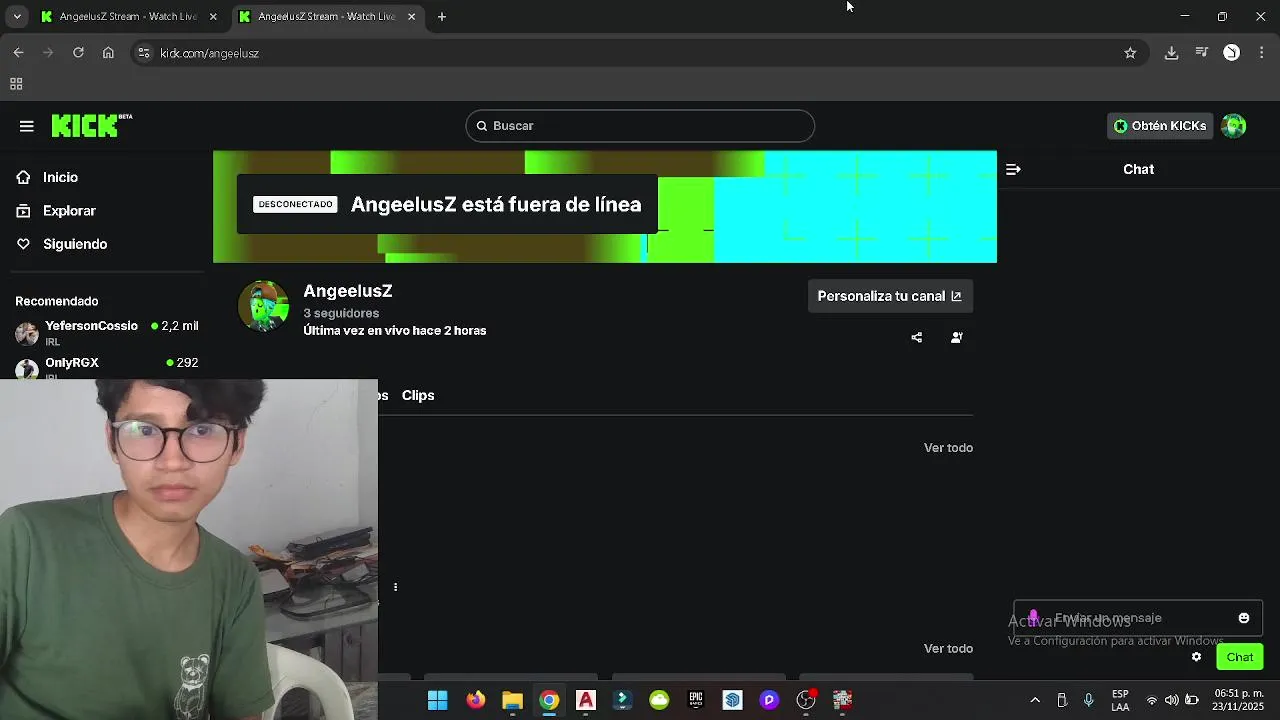Click the browser home button
The width and height of the screenshot is (1280, 720).
[108, 53]
